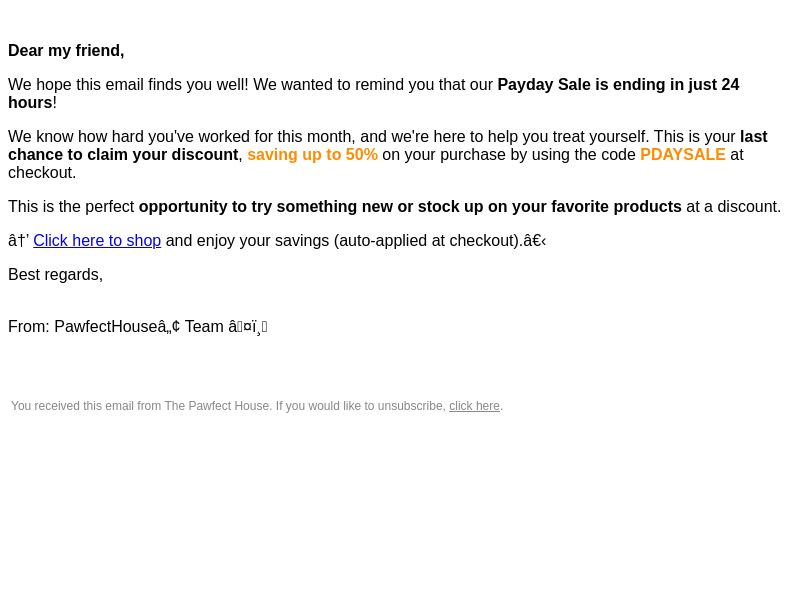Click the garbled arrow symbol before shop link
800x600 pixels.
tap(18, 240)
